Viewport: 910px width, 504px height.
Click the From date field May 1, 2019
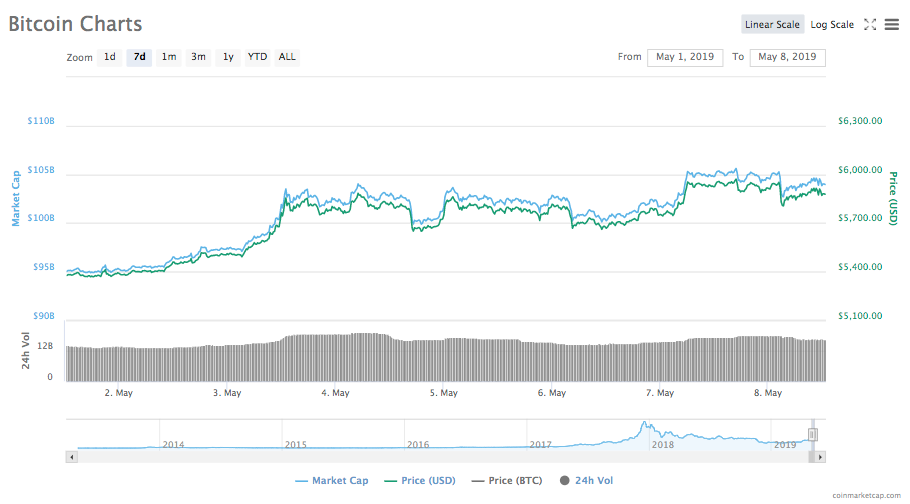(685, 57)
